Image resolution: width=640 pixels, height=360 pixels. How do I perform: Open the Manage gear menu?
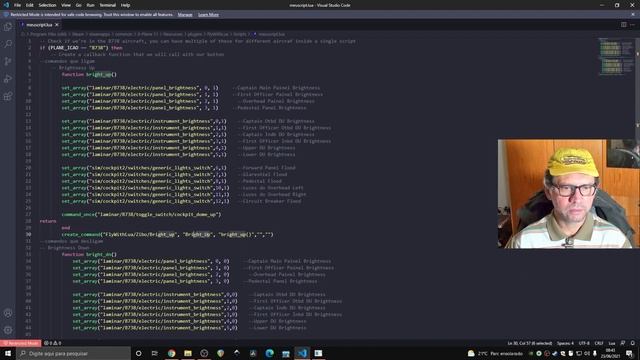tap(8, 330)
